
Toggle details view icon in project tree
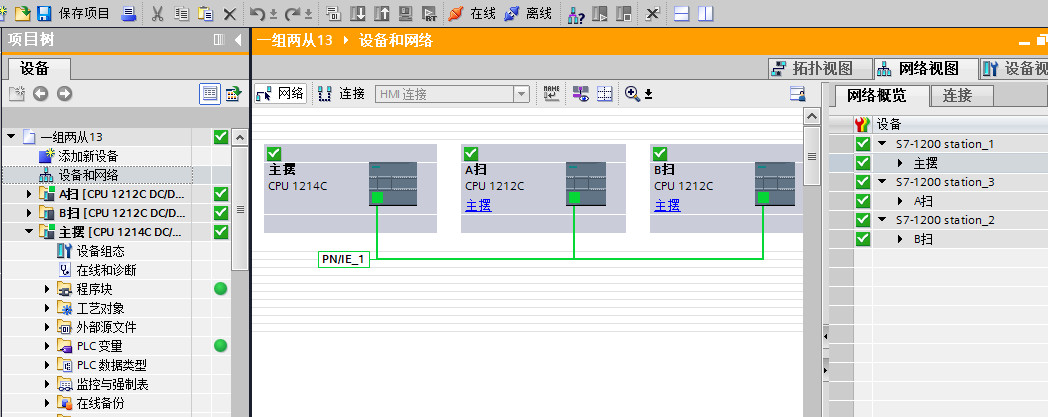tap(233, 94)
